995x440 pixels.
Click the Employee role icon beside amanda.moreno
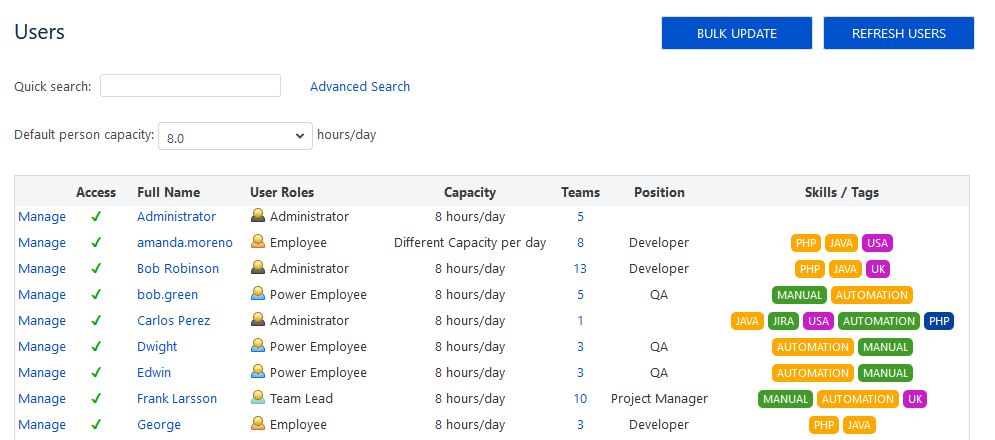(258, 242)
